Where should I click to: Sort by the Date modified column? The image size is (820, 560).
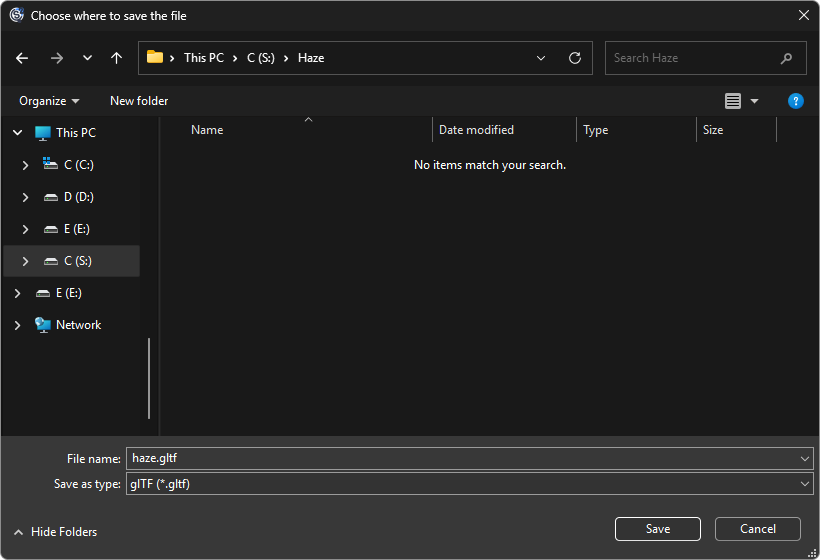click(476, 130)
